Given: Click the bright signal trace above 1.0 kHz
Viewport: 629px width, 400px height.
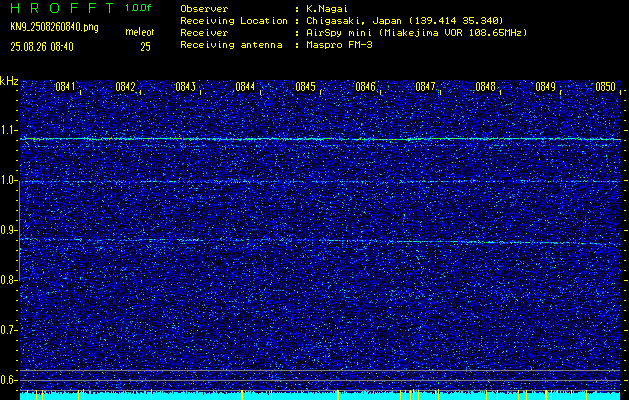Looking at the screenshot, I should pos(321,139).
